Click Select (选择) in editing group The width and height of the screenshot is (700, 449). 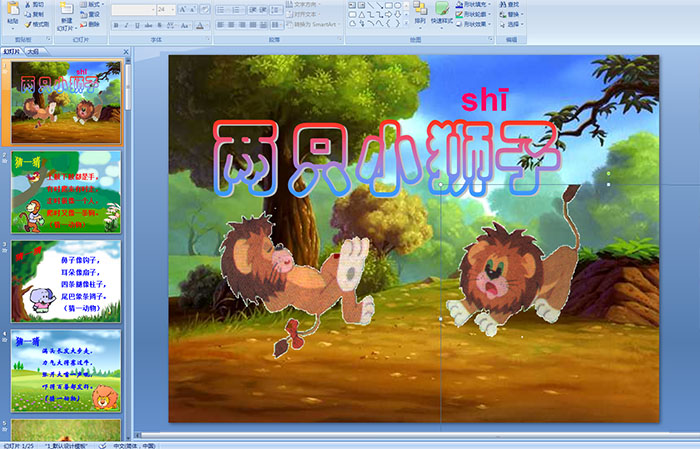point(512,24)
